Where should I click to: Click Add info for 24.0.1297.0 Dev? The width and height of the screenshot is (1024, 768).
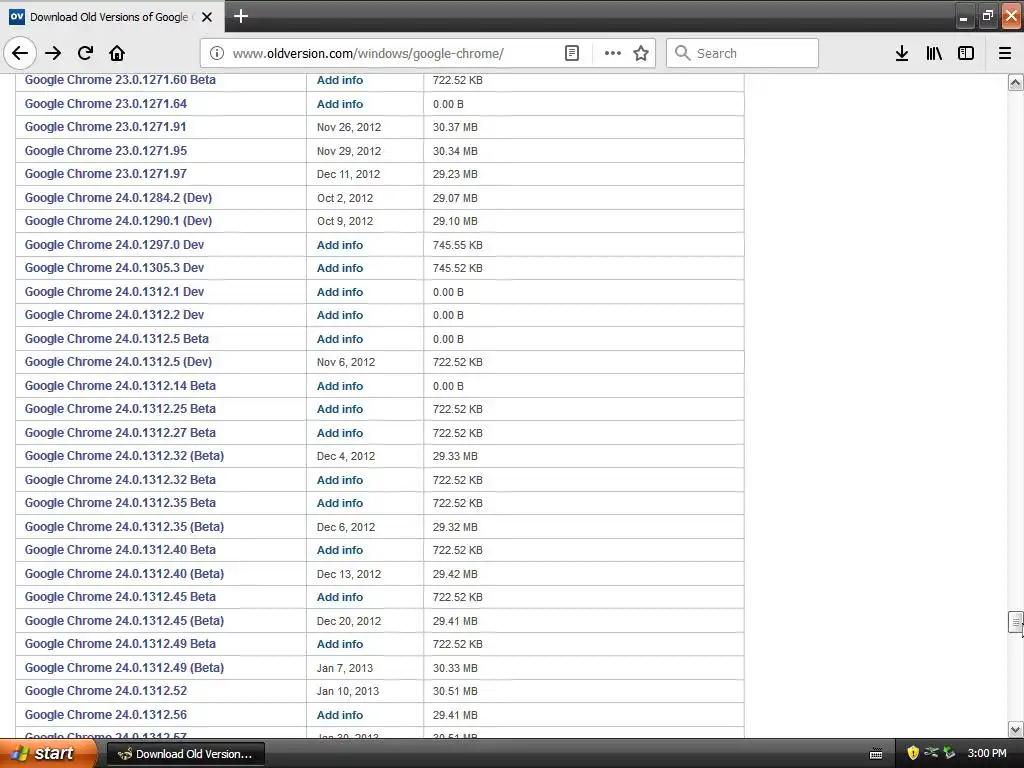click(340, 245)
